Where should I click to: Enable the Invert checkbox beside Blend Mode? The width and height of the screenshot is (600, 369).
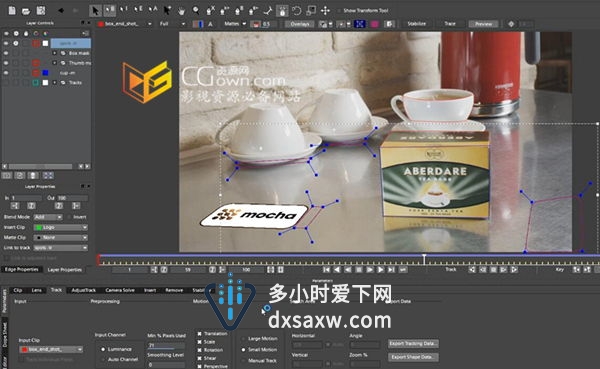click(x=69, y=217)
